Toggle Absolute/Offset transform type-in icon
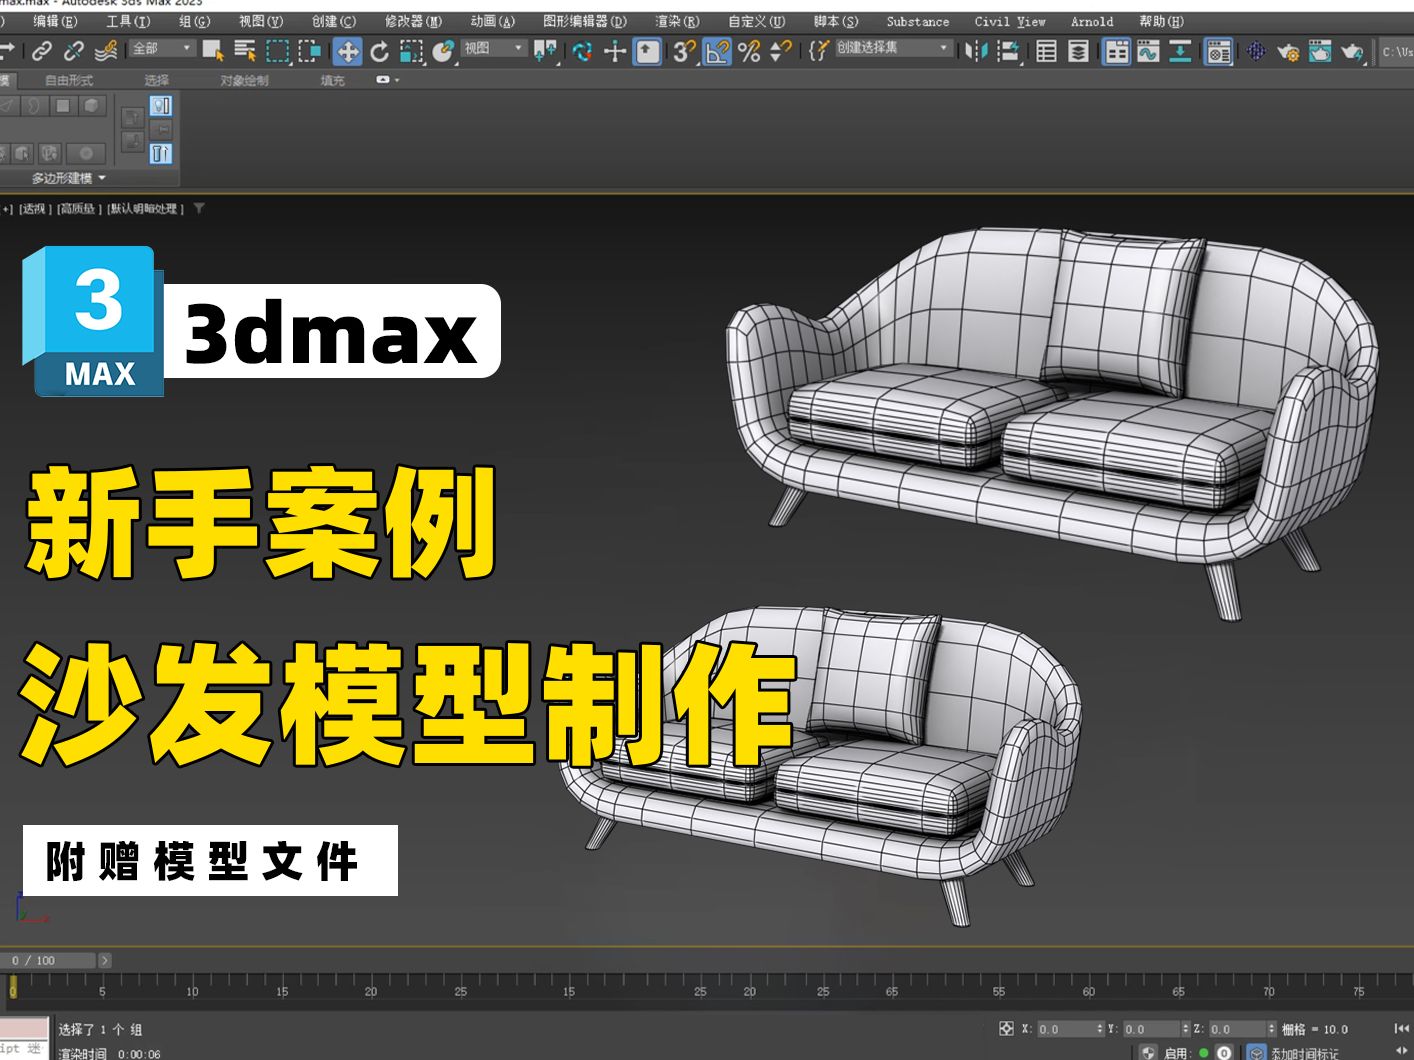The height and width of the screenshot is (1060, 1414). click(x=1006, y=1028)
